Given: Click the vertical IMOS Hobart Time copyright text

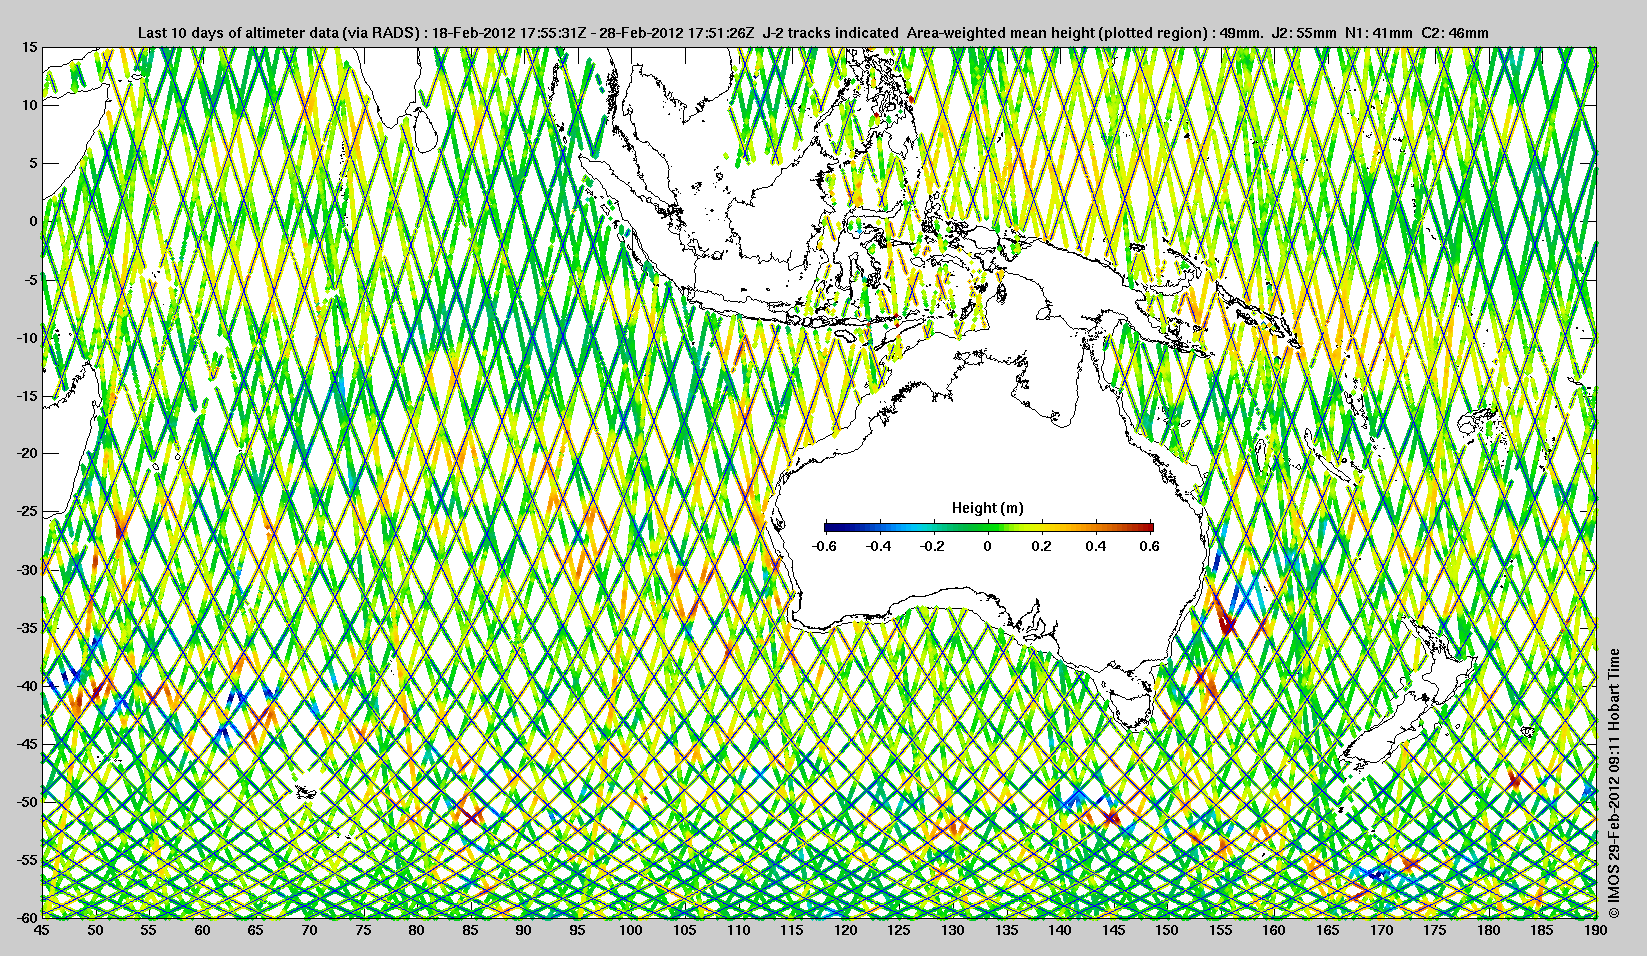Looking at the screenshot, I should [x=1613, y=783].
